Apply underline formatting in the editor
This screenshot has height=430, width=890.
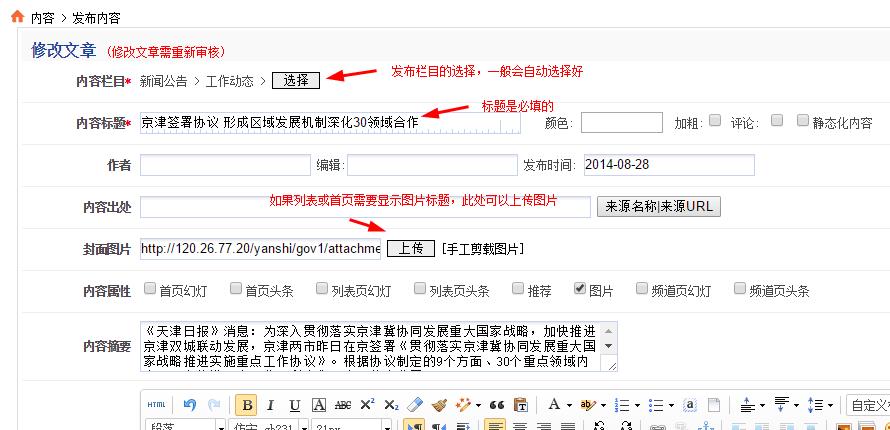pos(295,405)
